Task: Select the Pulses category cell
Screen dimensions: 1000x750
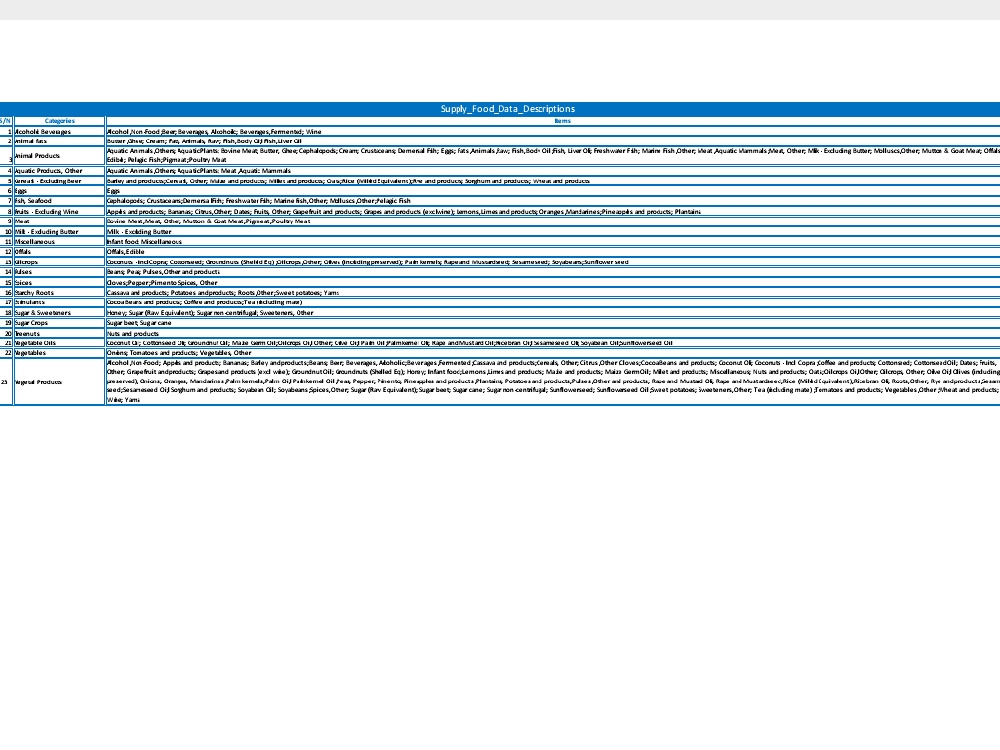Action: coord(59,272)
